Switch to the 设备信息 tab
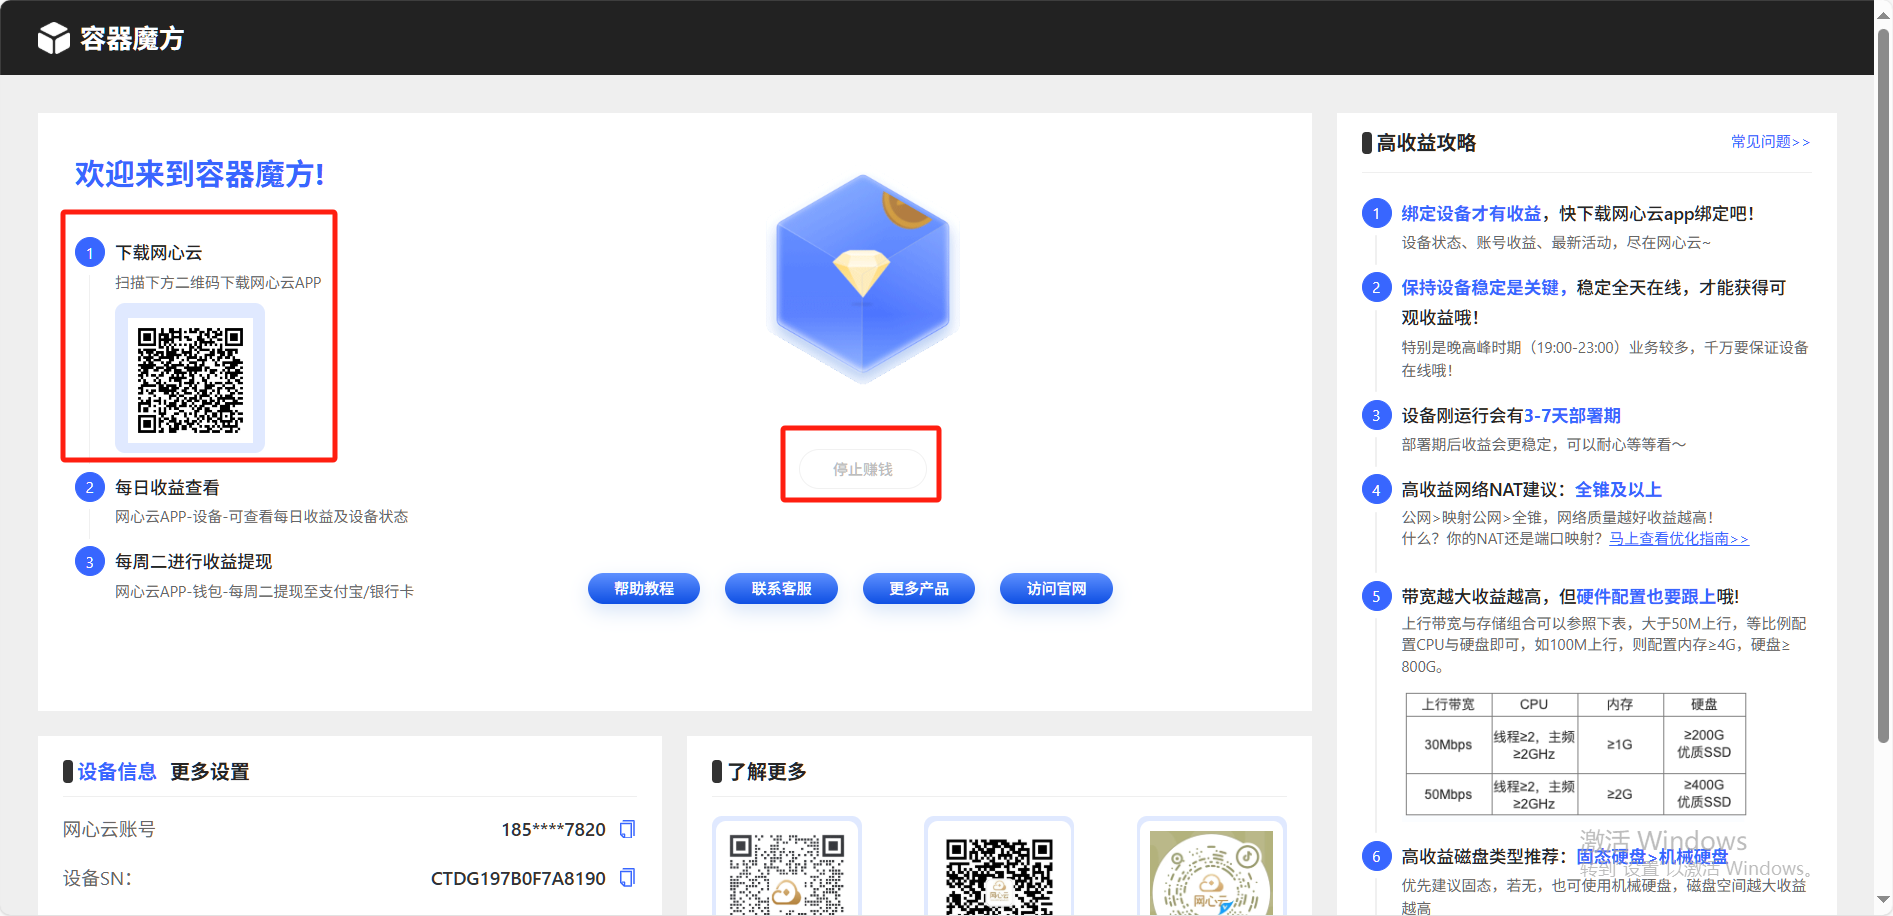Viewport: 1893px width, 916px height. coord(117,771)
